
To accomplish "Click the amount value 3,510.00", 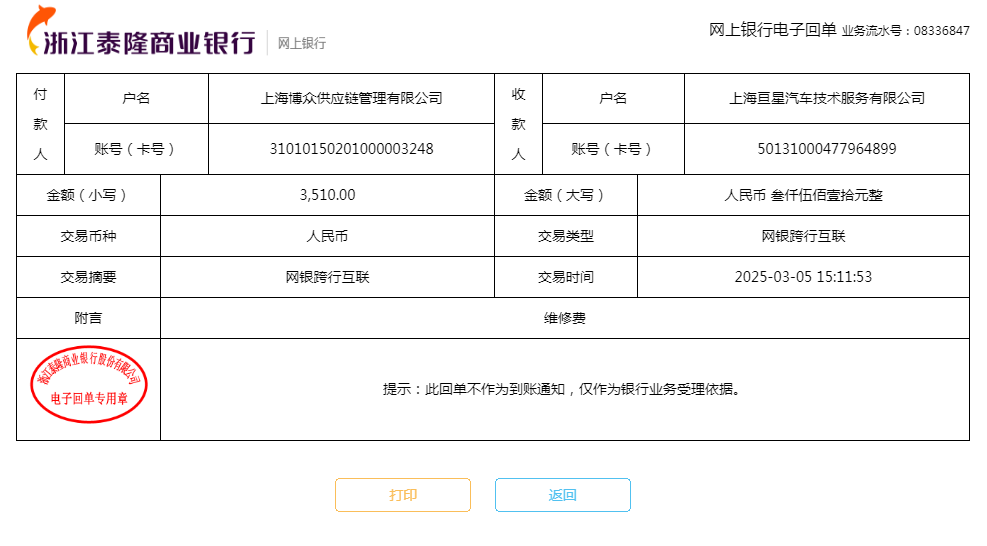I will 327,195.
